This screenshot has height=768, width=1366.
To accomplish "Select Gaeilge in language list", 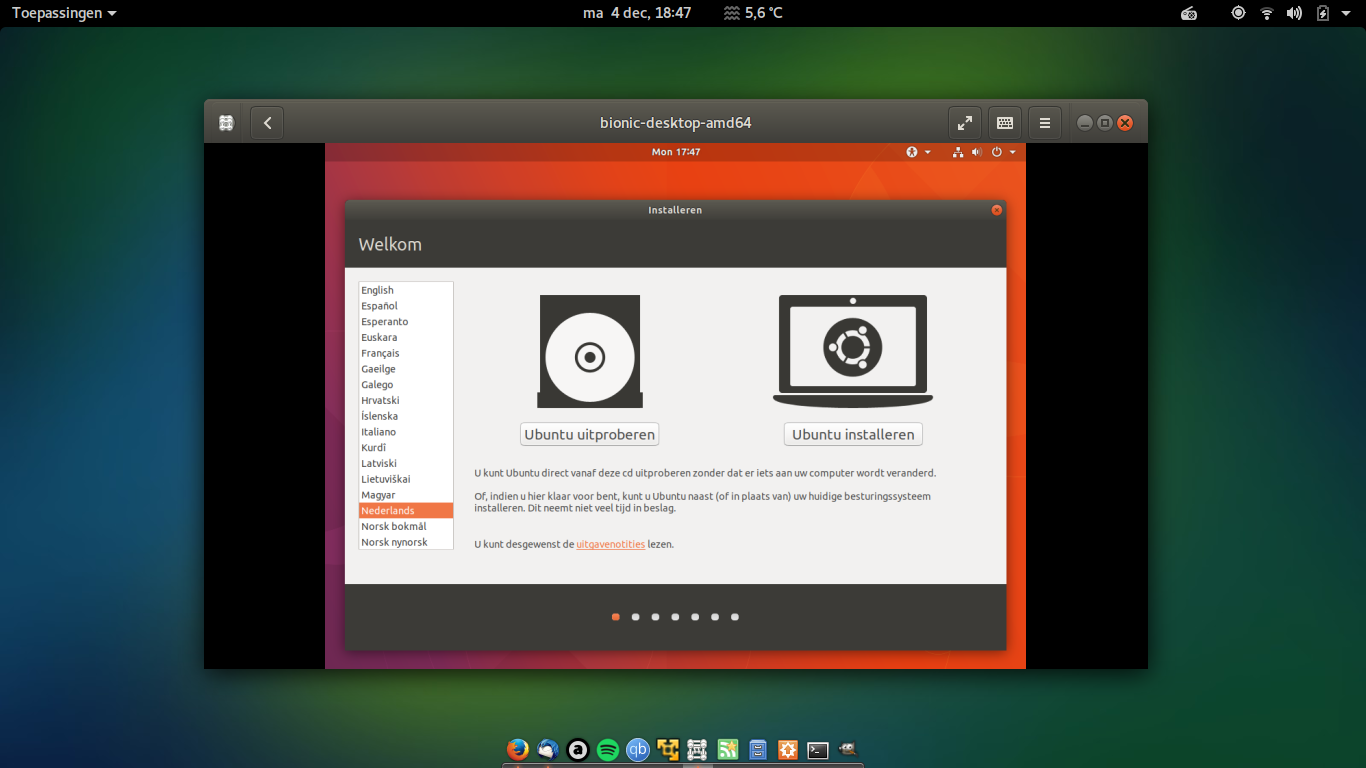I will (406, 369).
